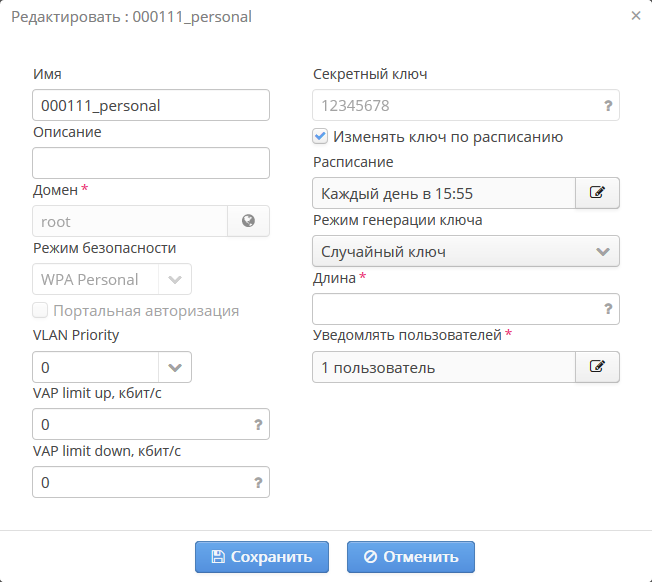Click help icon in VAP limit down field
The width and height of the screenshot is (652, 582).
(258, 483)
